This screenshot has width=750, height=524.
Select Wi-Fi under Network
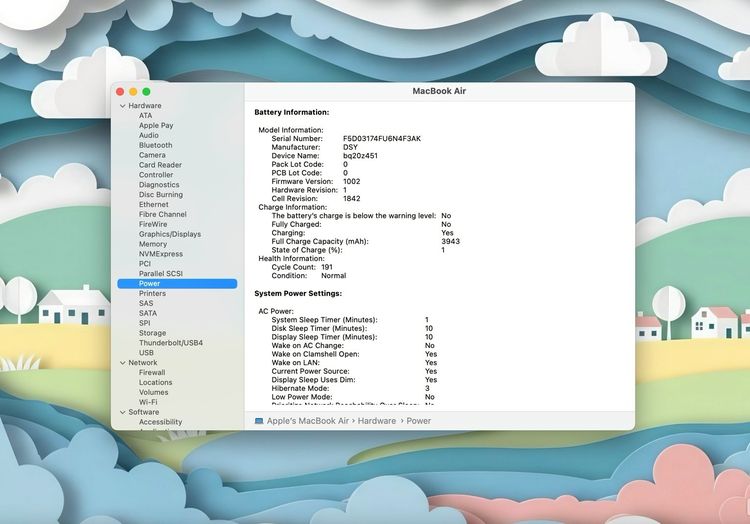pyautogui.click(x=148, y=402)
